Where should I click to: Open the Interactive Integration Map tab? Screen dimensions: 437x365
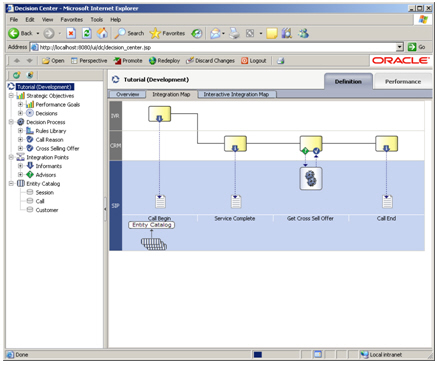pos(236,94)
